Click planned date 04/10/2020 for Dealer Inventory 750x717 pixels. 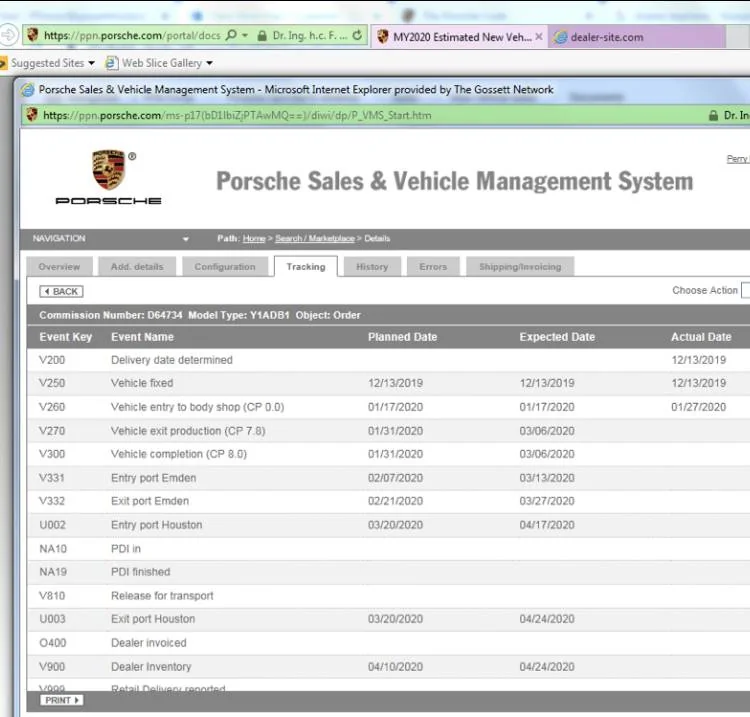click(x=395, y=666)
